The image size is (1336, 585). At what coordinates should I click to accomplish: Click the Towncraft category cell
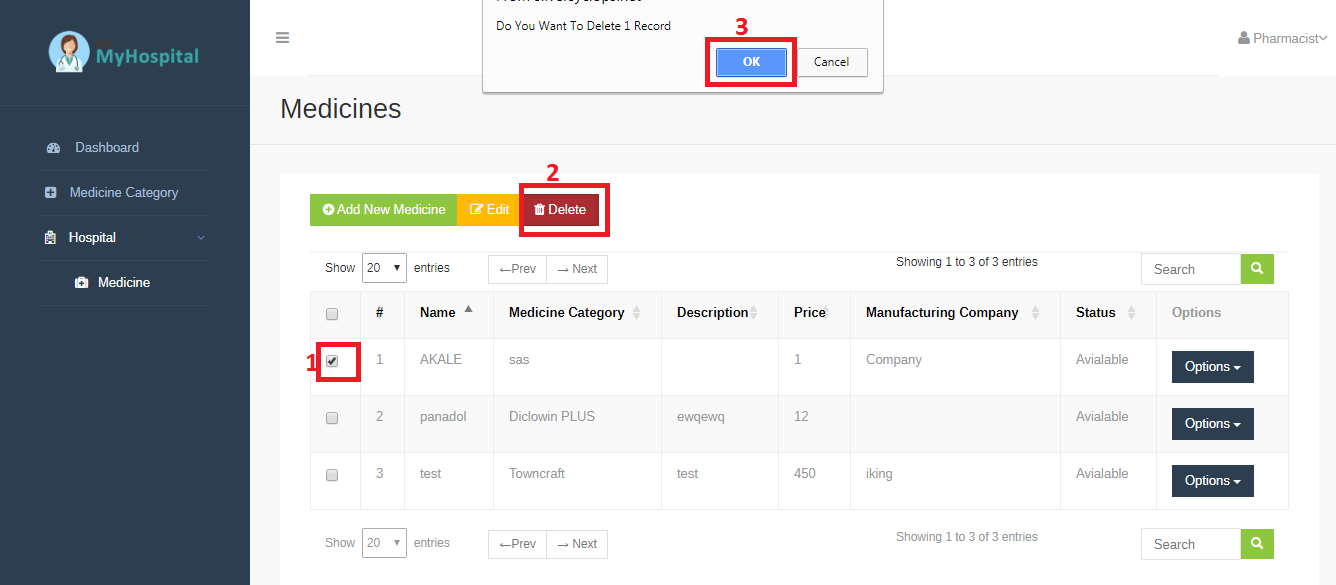tap(578, 481)
